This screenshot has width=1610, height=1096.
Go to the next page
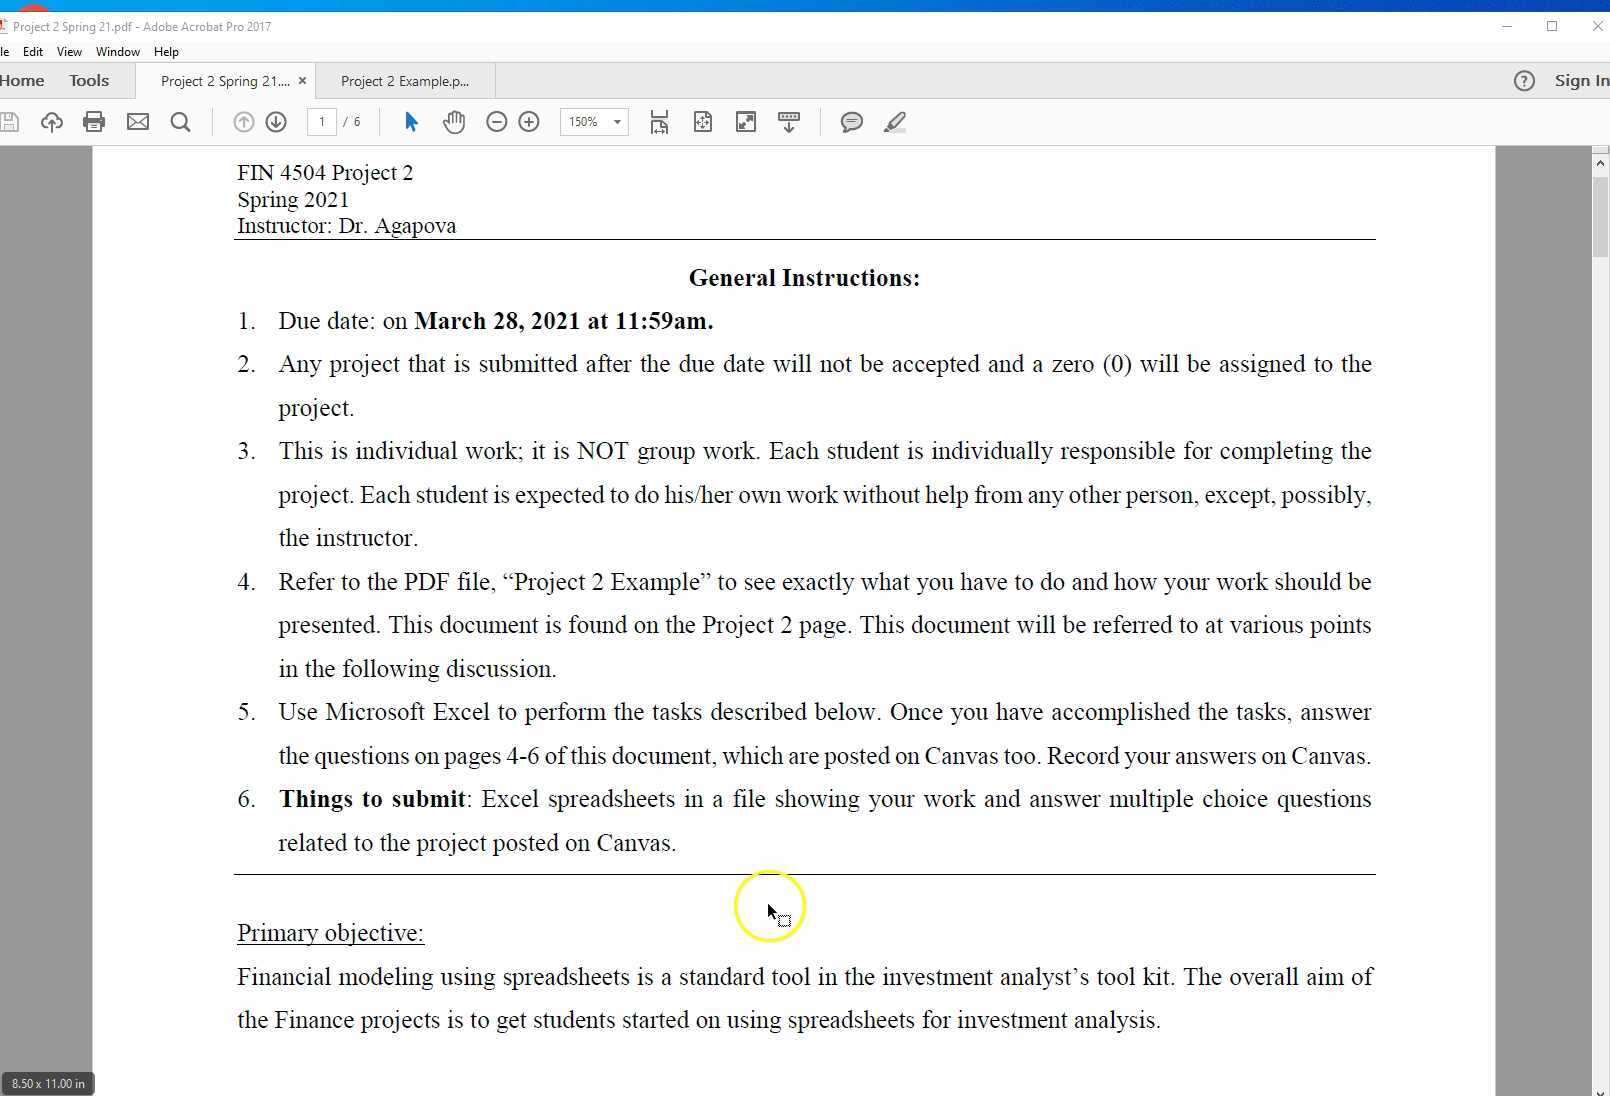(x=276, y=122)
